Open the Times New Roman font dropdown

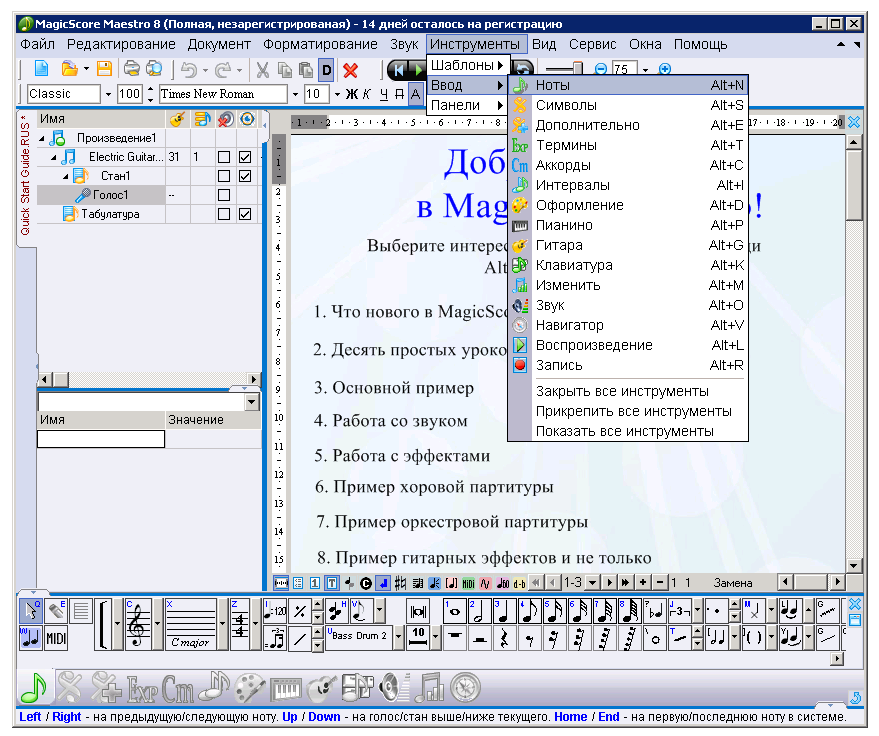point(295,94)
